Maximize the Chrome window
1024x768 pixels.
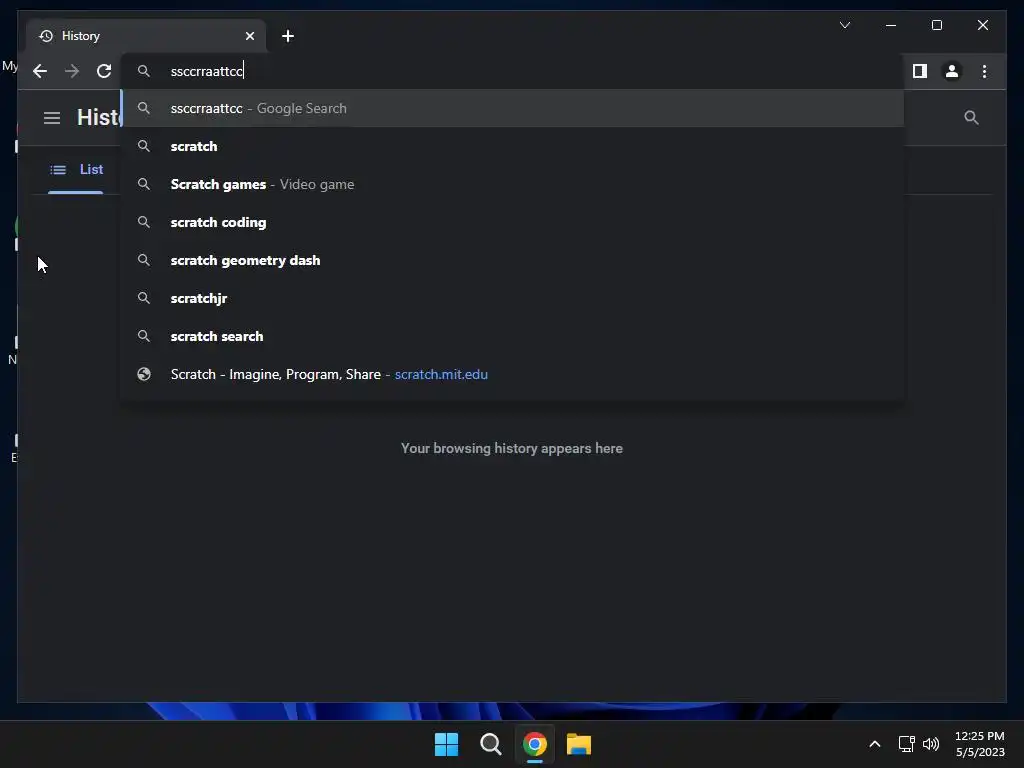(x=936, y=25)
